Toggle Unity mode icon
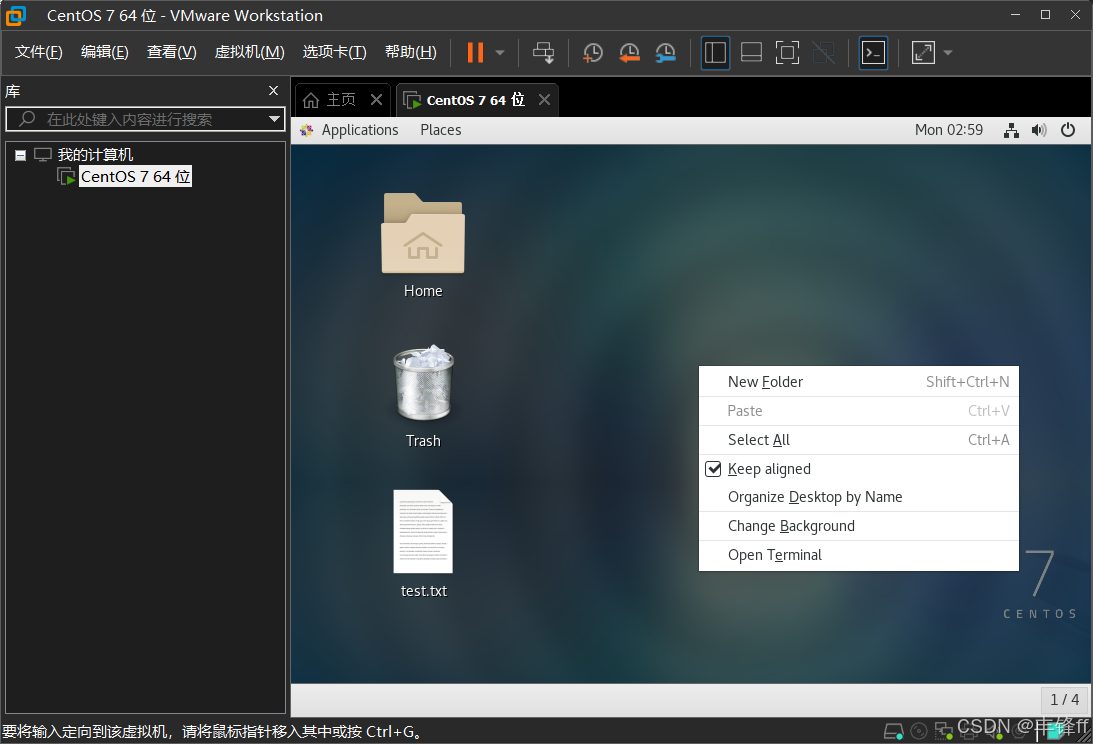 pos(824,52)
